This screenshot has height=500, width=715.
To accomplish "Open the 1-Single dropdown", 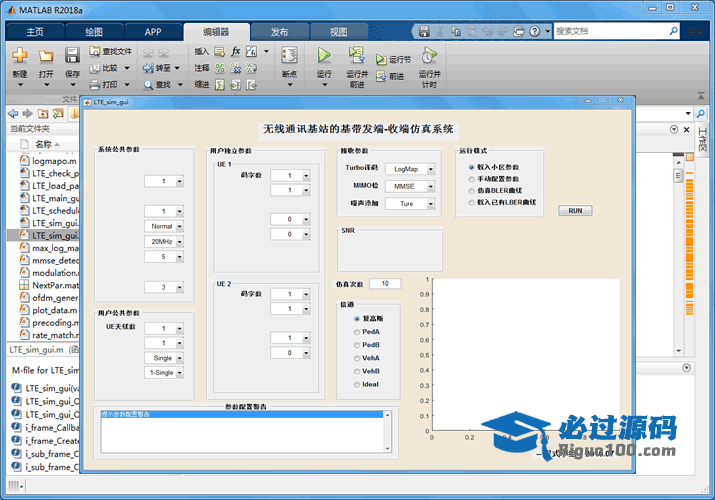I will (164, 373).
